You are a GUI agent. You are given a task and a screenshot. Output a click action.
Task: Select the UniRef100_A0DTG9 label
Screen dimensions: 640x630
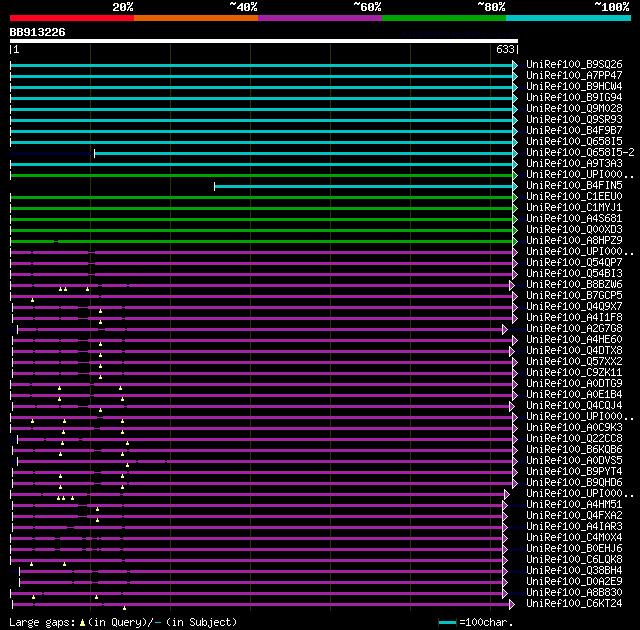(574, 384)
